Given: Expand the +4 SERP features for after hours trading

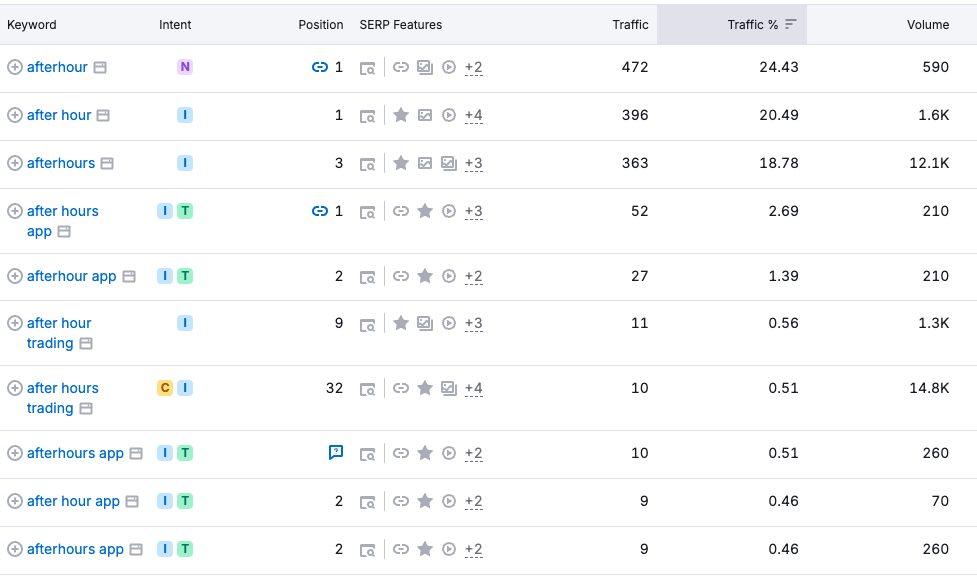Looking at the screenshot, I should point(473,388).
